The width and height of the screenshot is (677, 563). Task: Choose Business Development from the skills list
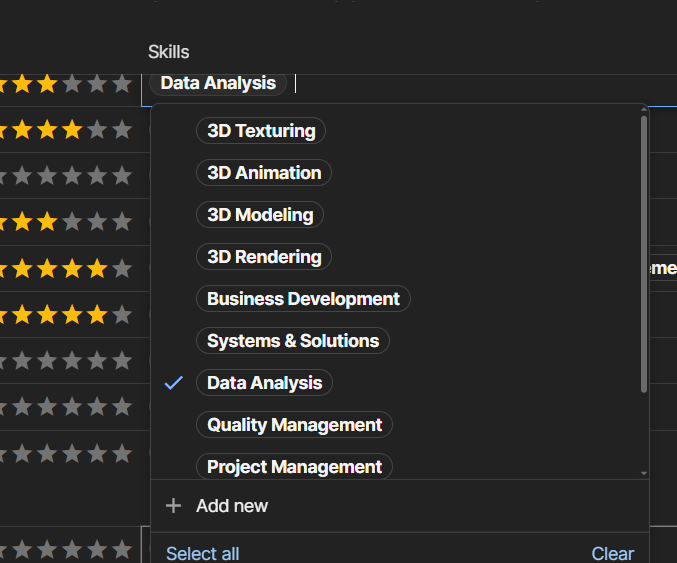(x=303, y=299)
